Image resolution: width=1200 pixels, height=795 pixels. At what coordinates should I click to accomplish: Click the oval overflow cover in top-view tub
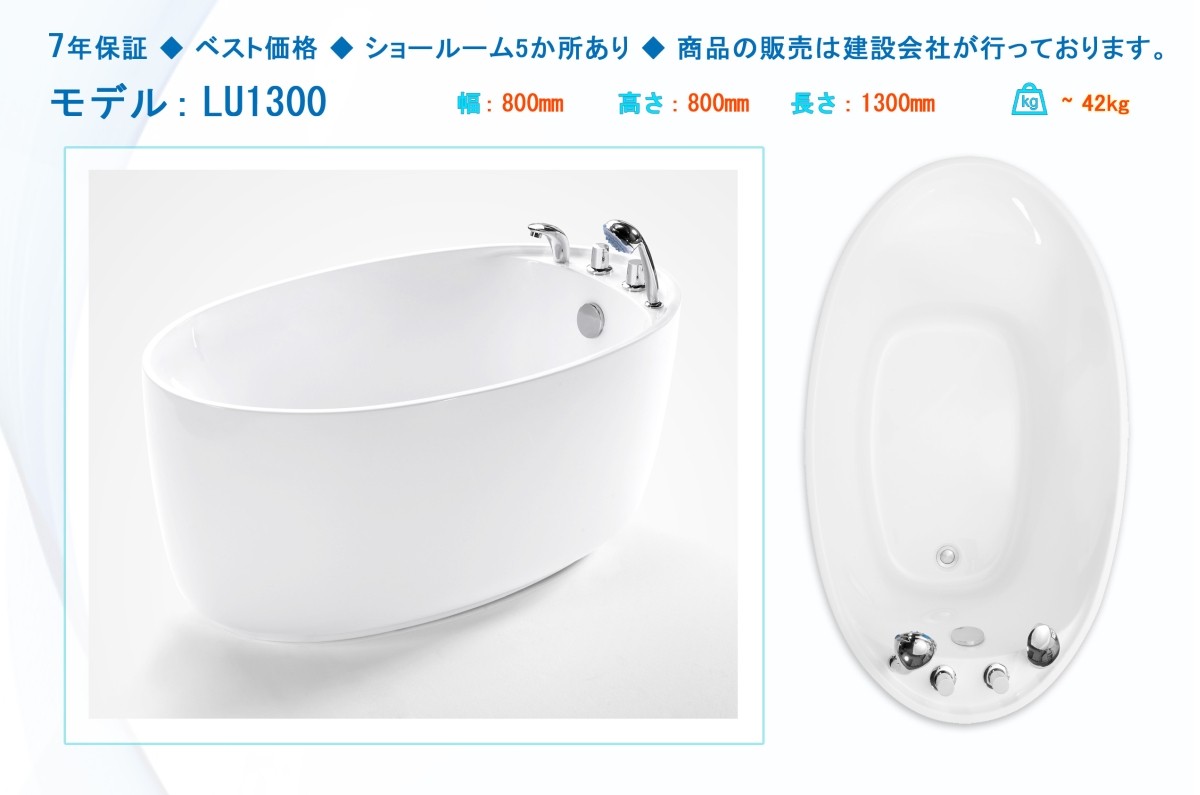point(966,632)
